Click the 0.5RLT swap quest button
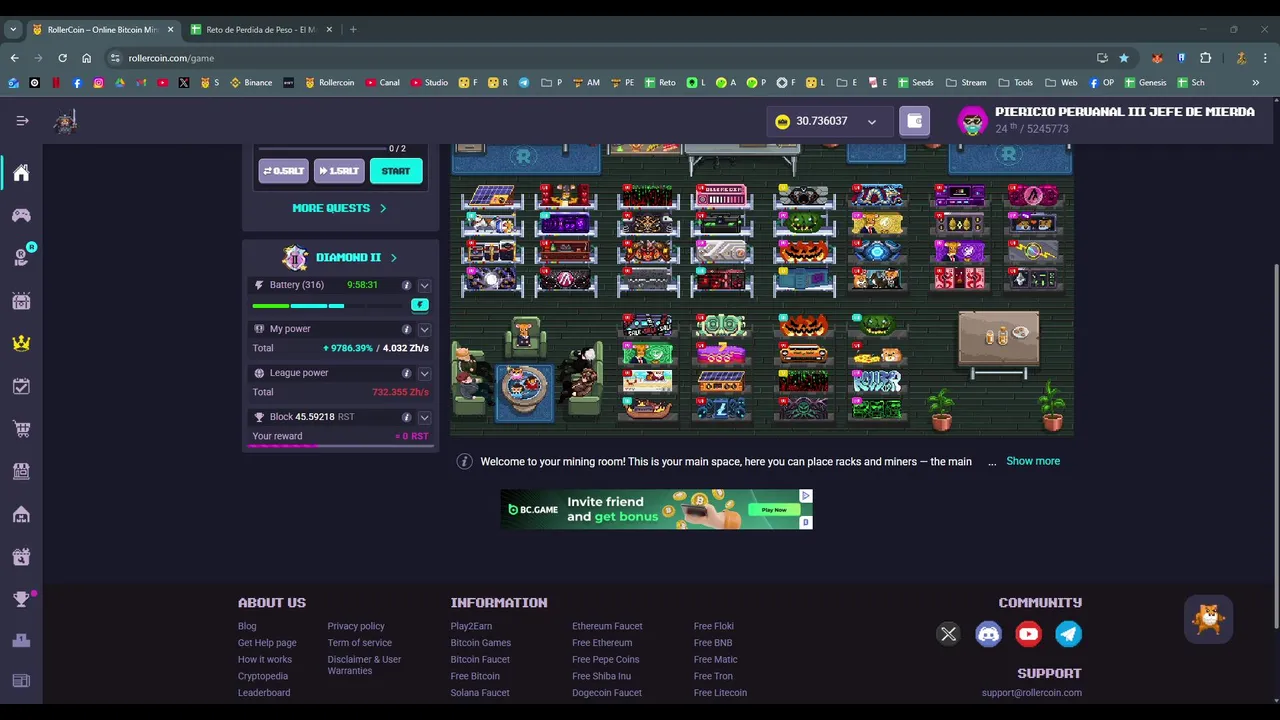The image size is (1280, 720). pos(284,171)
